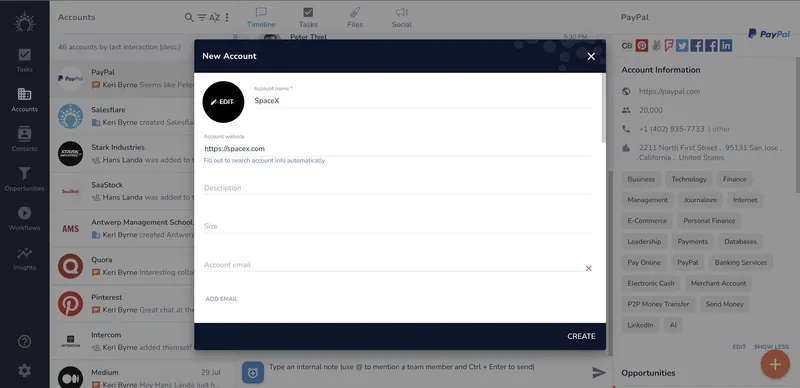Click the Banking Services tag

[740, 262]
